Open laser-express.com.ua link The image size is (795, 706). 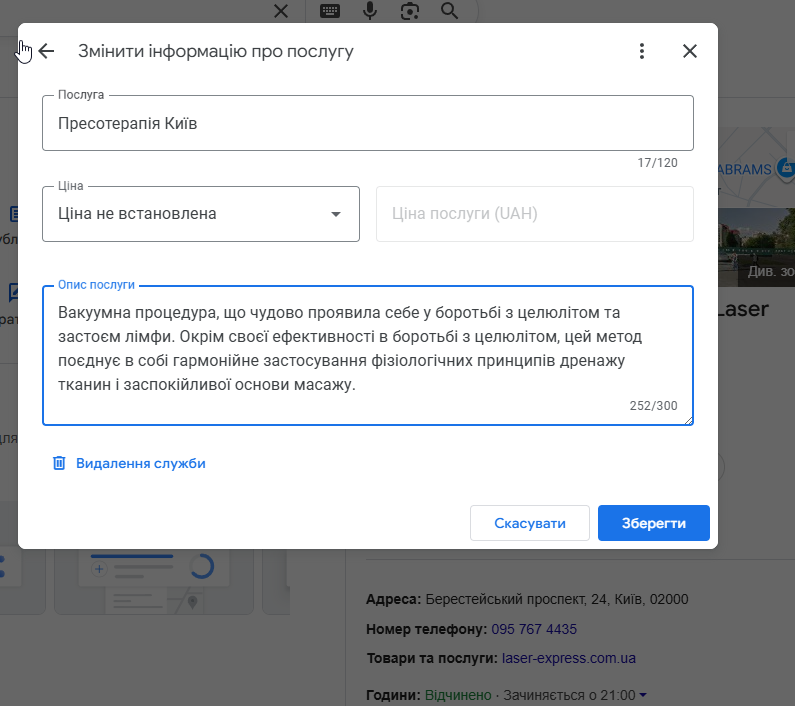click(x=568, y=658)
